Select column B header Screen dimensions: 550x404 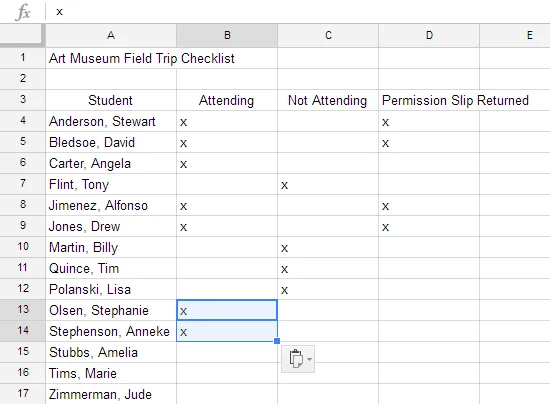click(x=227, y=35)
